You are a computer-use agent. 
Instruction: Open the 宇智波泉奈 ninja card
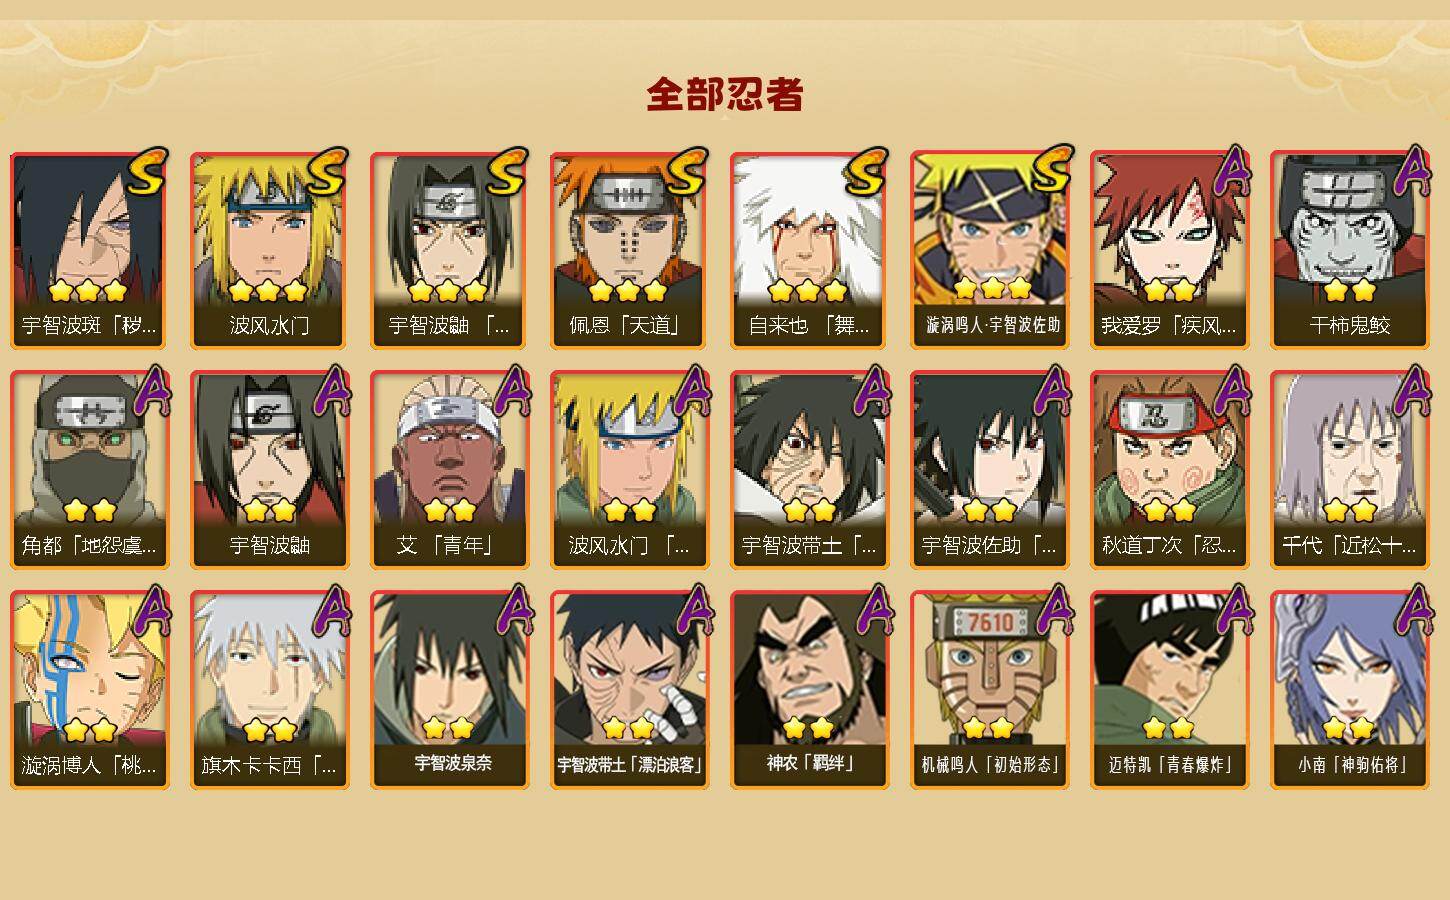tap(449, 690)
